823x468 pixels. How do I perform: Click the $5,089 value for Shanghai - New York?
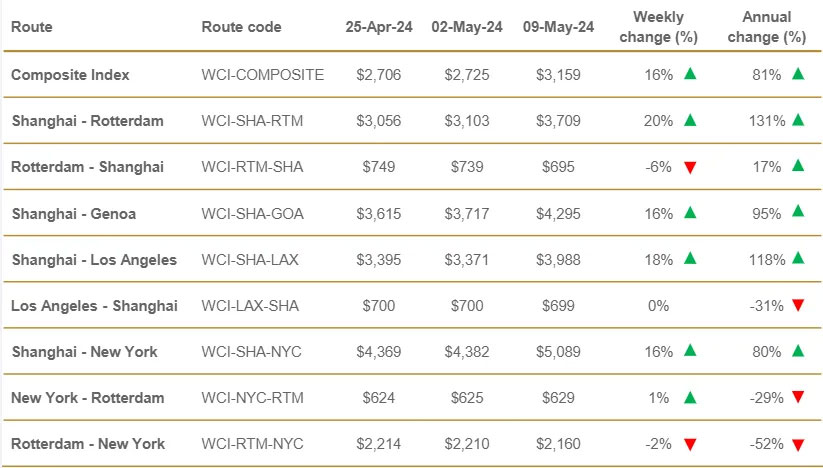558,352
